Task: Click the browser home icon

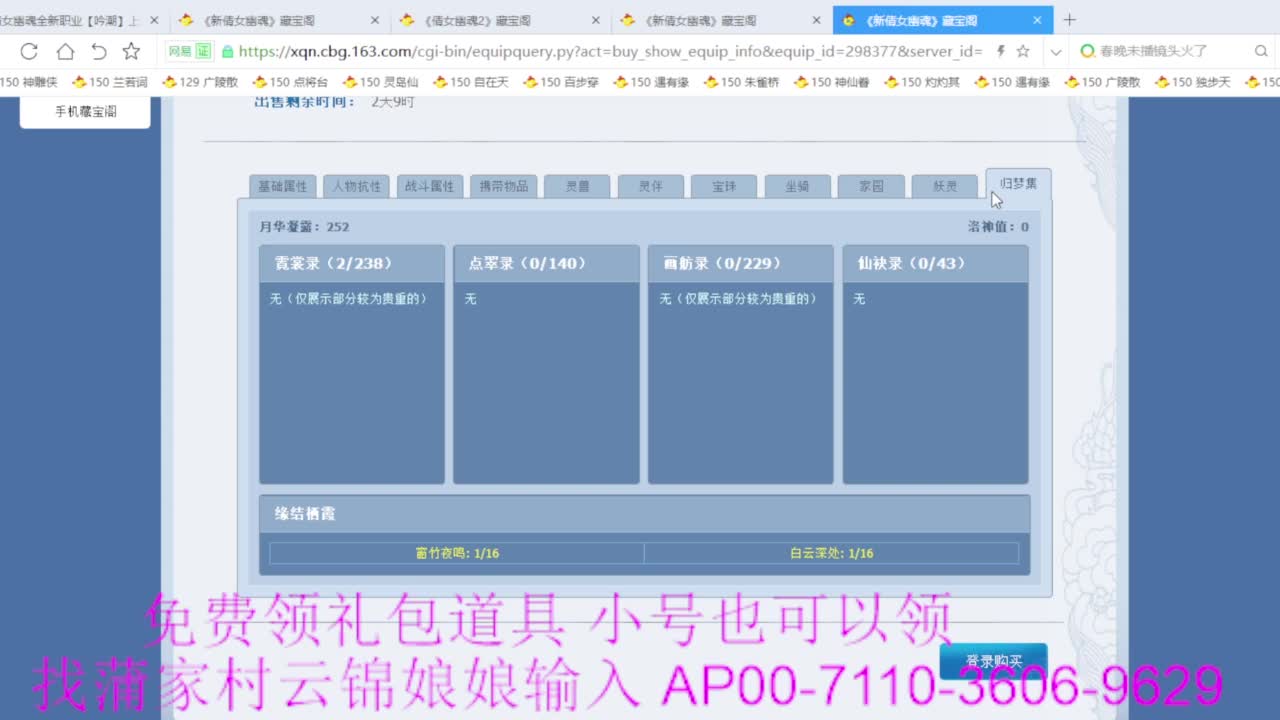Action: 65,51
